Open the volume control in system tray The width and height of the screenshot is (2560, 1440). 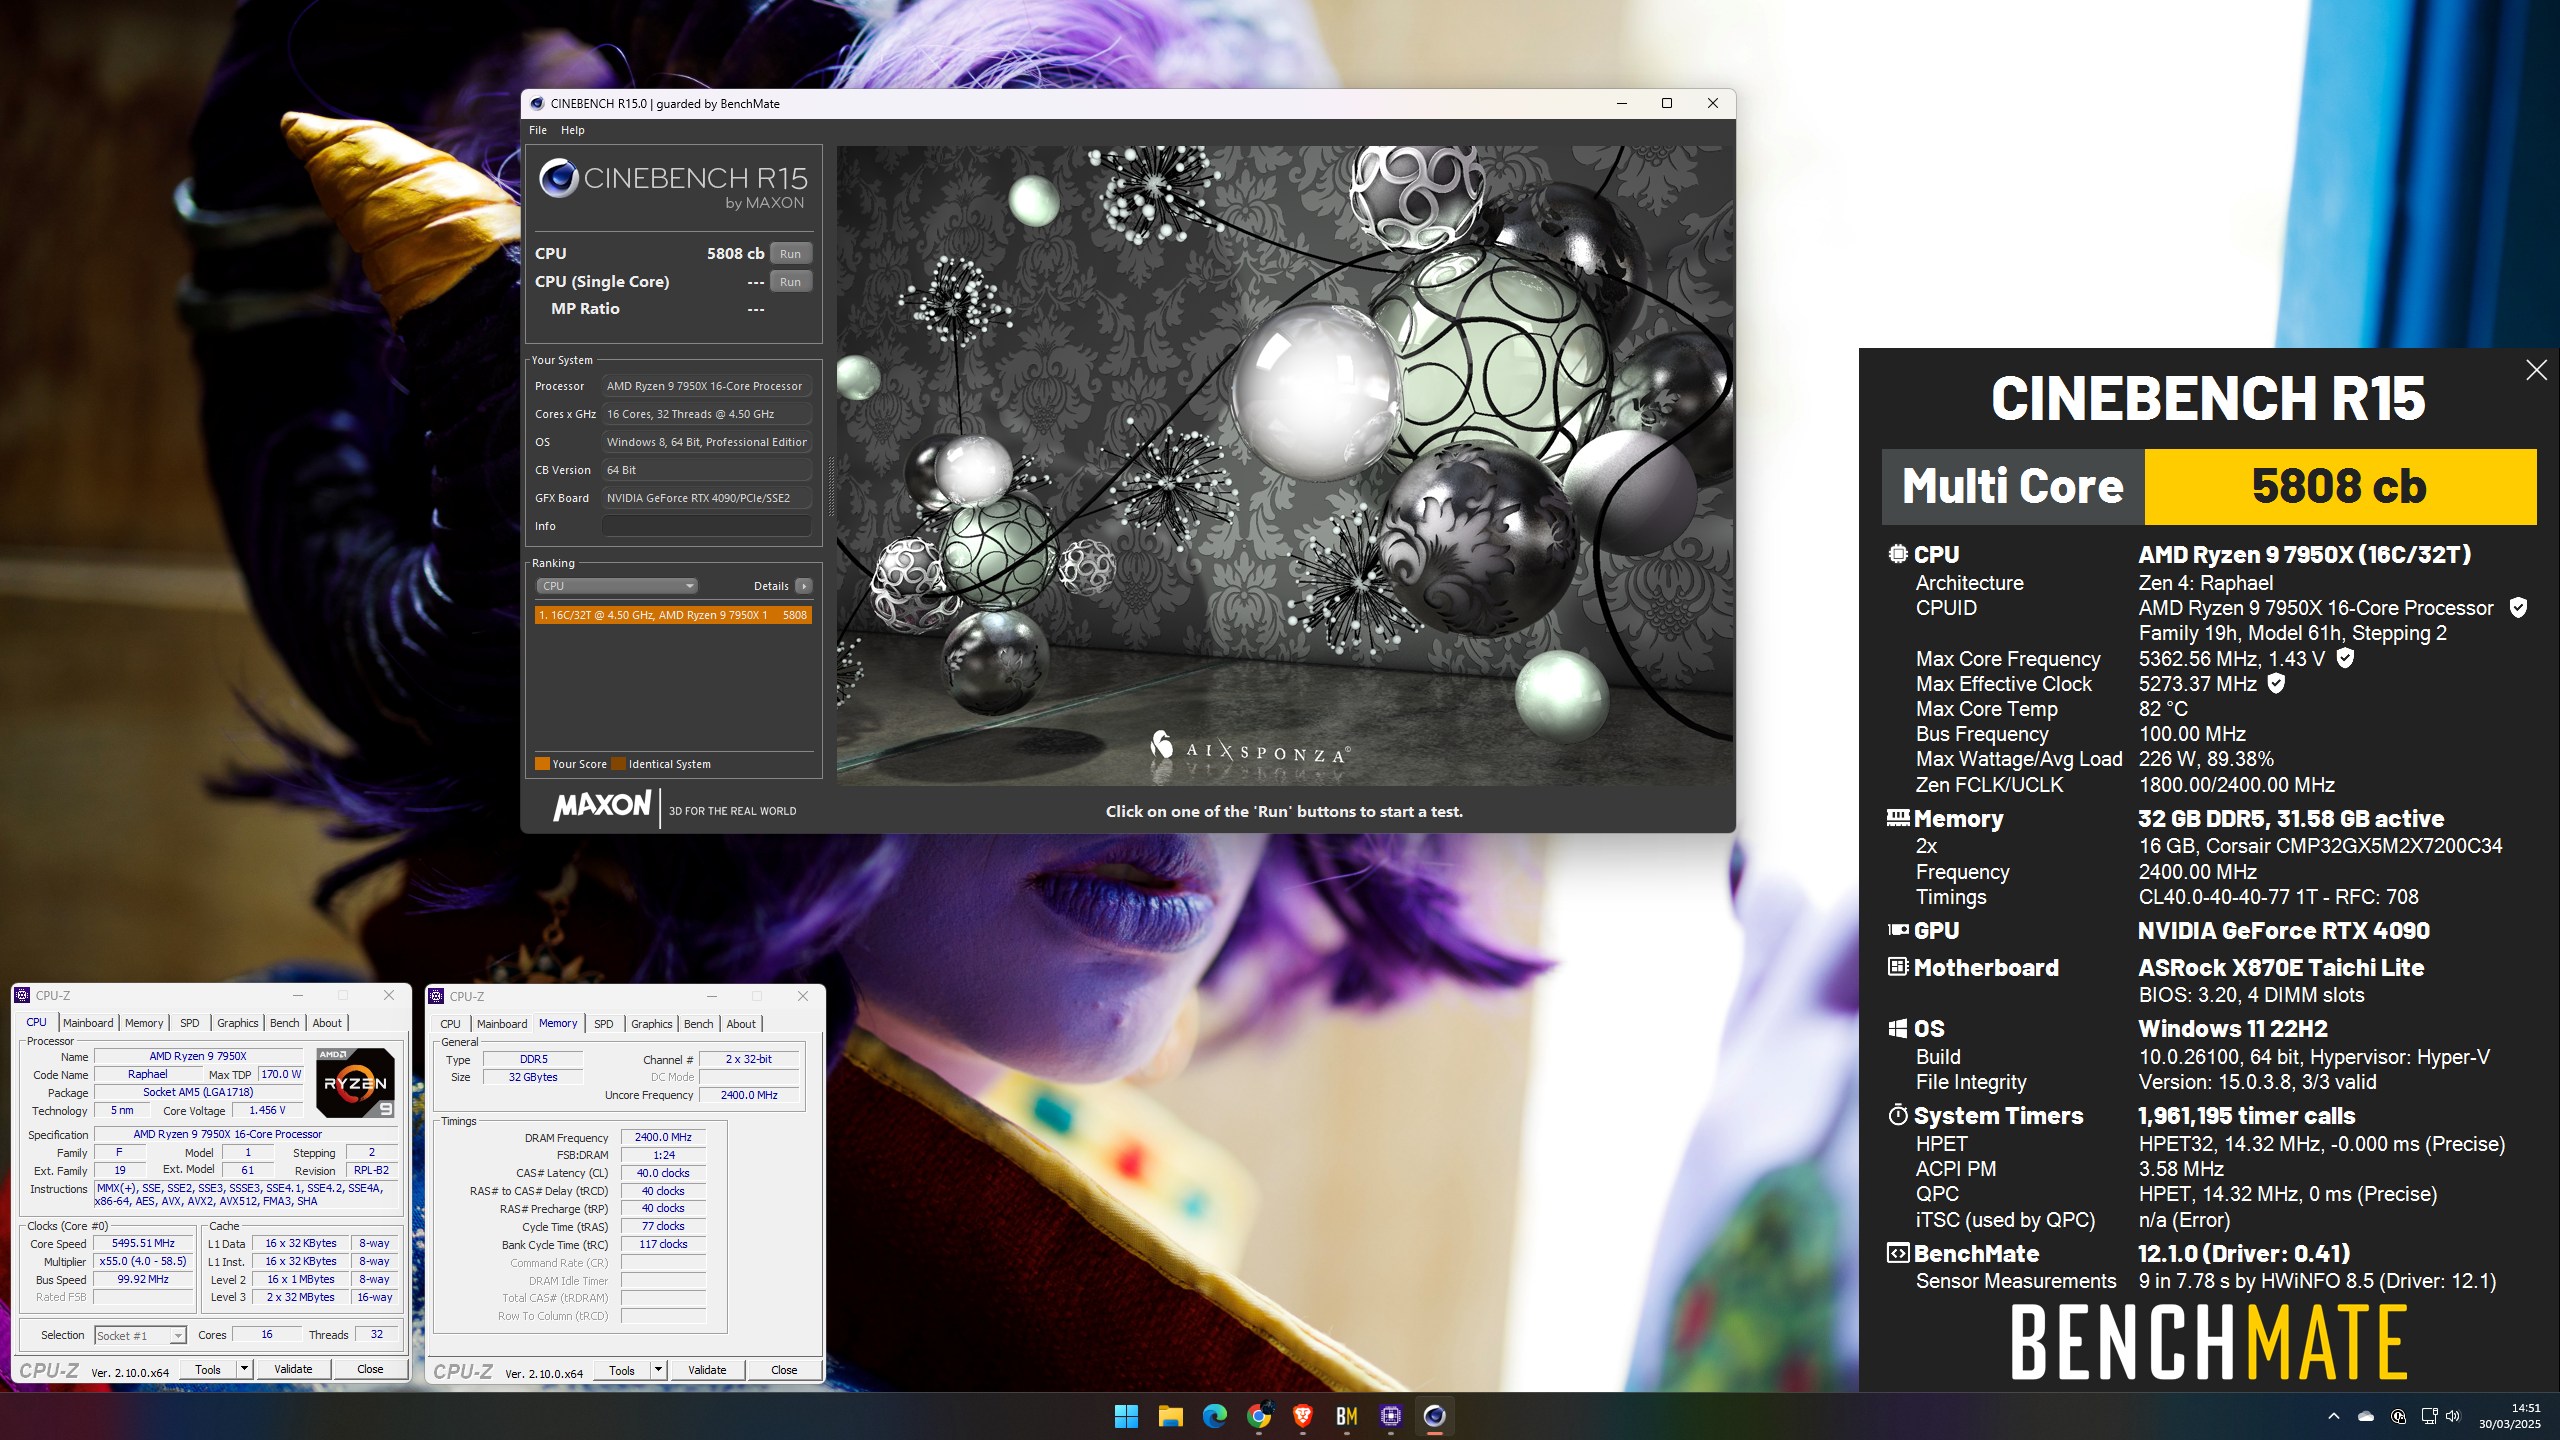[2452, 1416]
